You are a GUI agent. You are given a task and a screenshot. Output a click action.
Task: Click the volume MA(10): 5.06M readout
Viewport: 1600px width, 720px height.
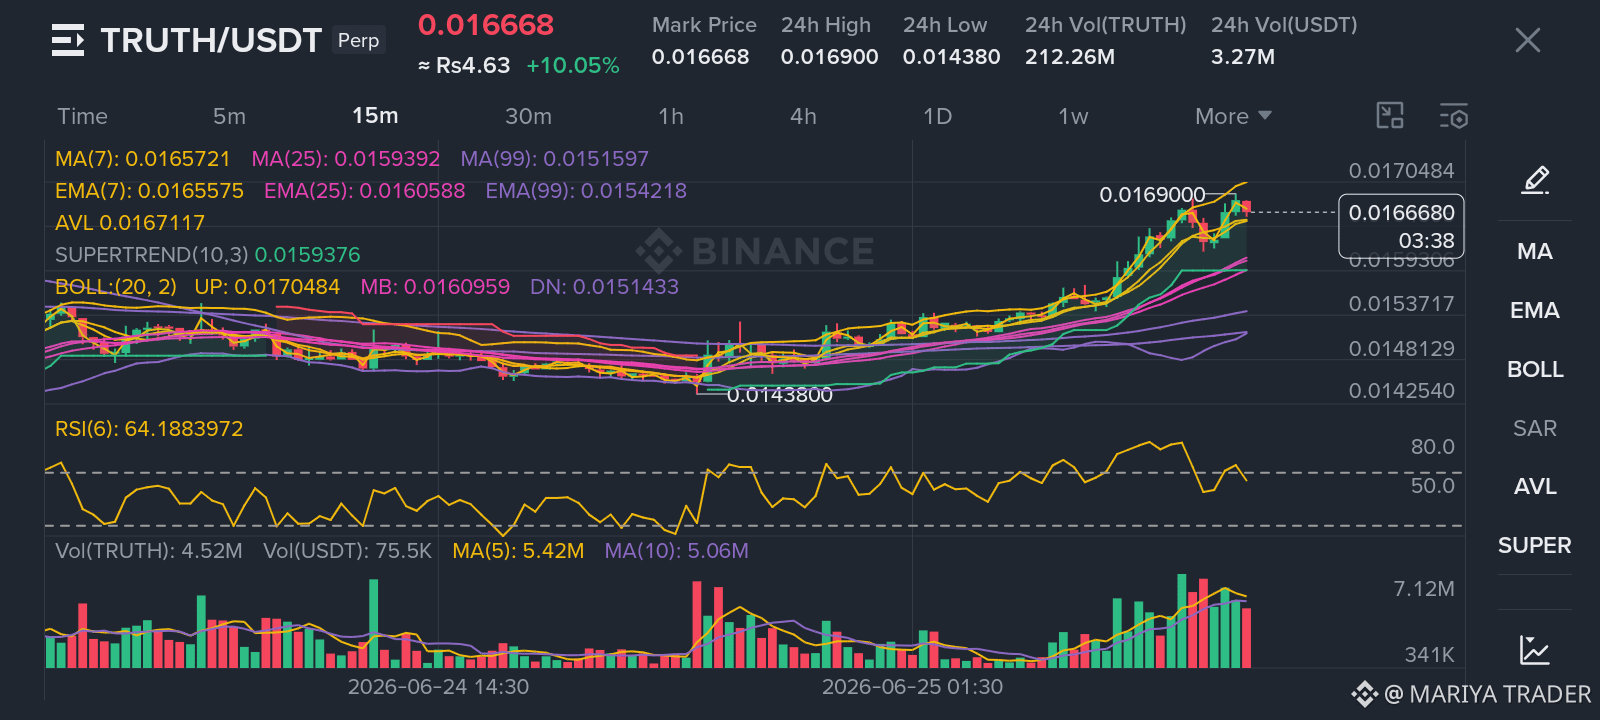point(676,551)
